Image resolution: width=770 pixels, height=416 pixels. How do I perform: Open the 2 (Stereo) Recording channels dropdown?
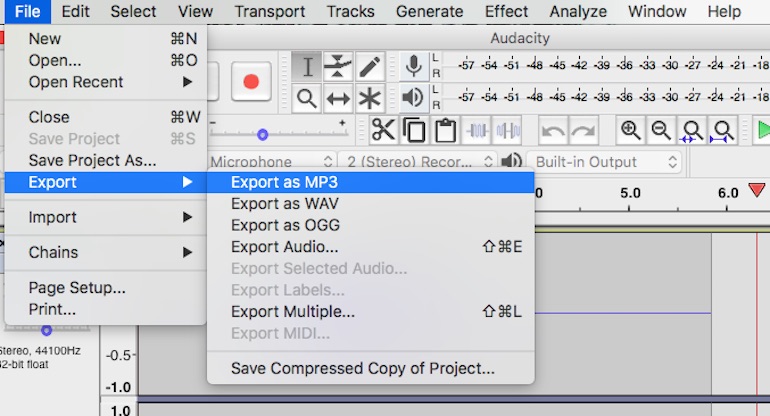417,162
